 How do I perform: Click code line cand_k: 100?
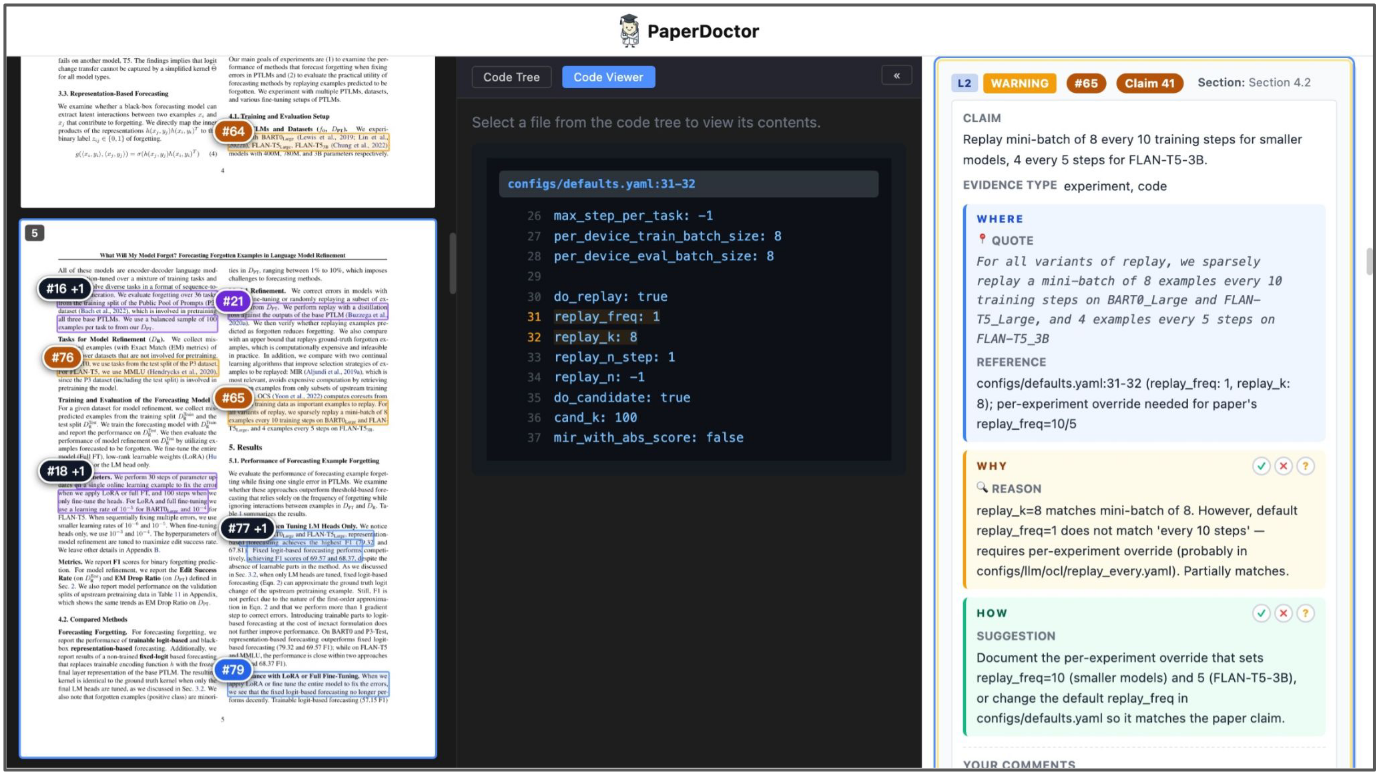point(595,417)
